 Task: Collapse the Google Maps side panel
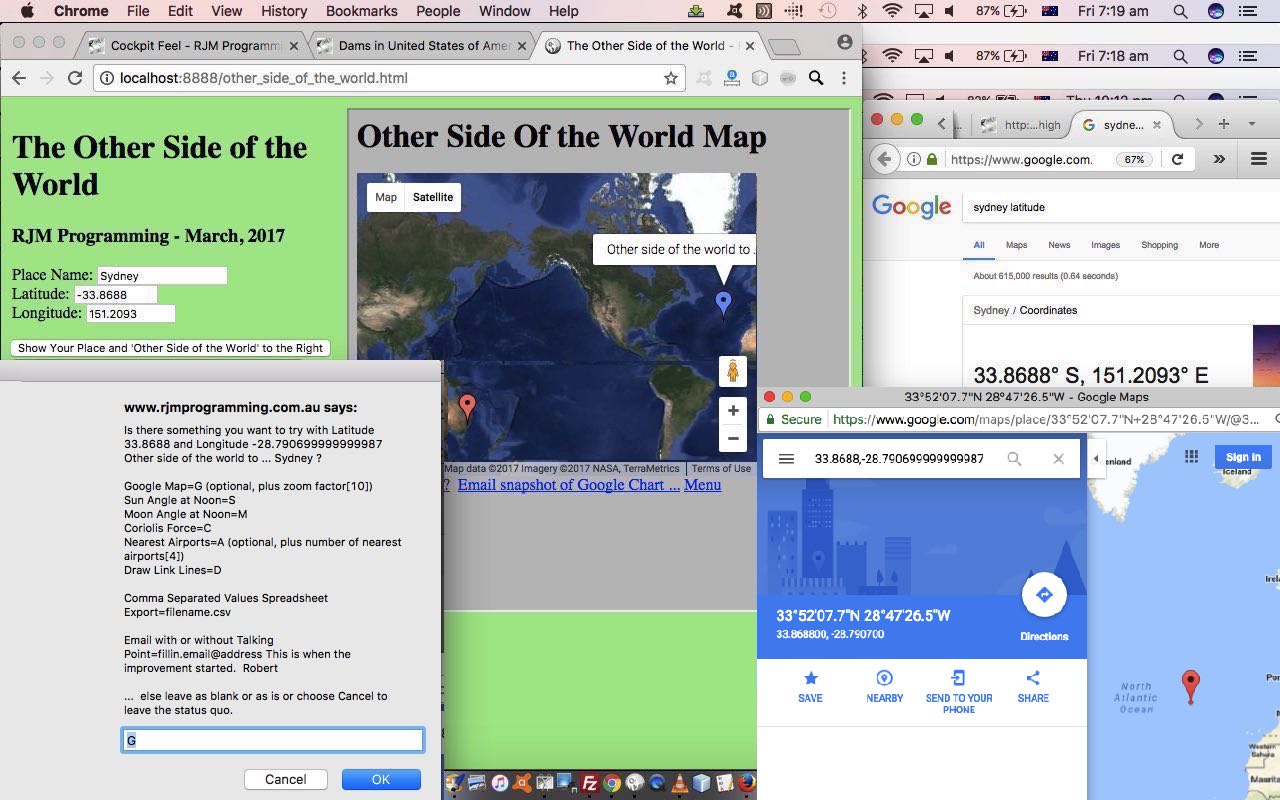tap(1096, 459)
